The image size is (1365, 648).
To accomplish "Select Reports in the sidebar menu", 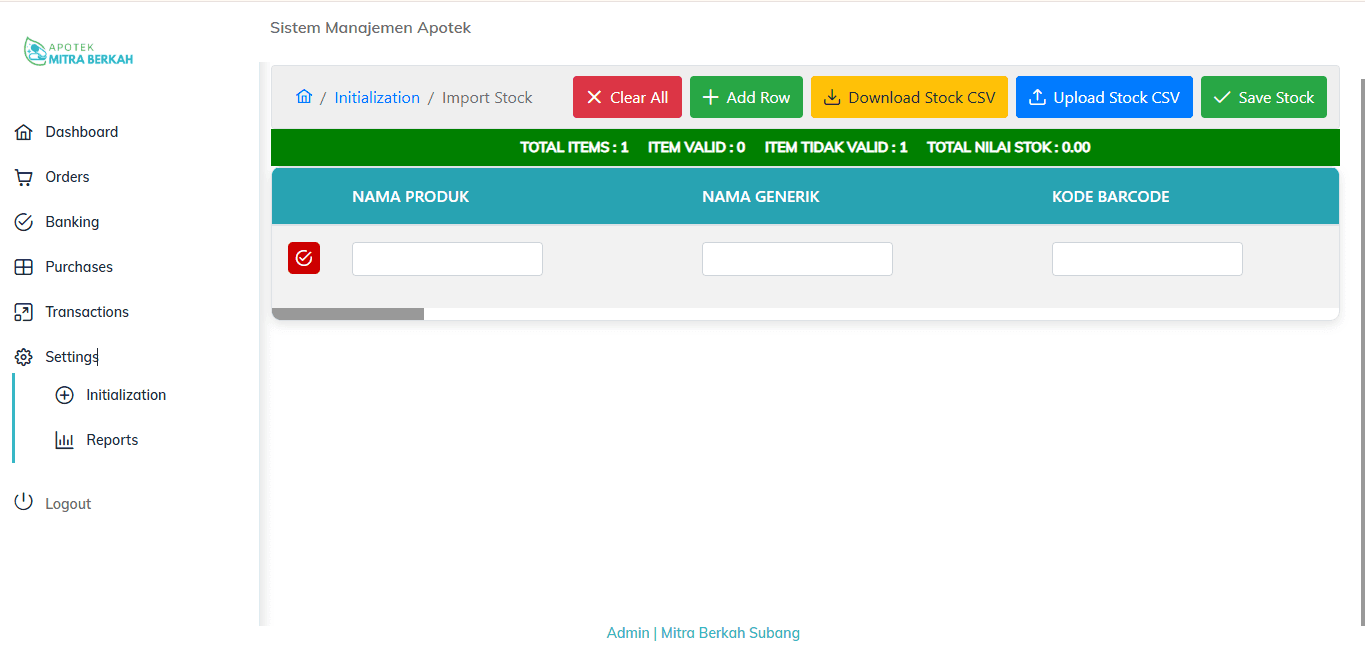I will [112, 439].
